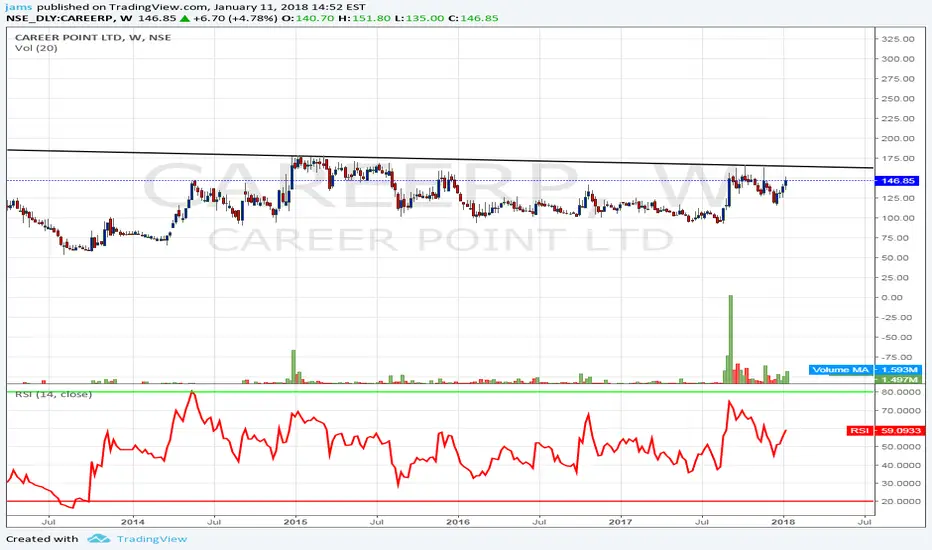This screenshot has width=932, height=550.
Task: Click the Volume MA 1.593M label
Action: 865,370
